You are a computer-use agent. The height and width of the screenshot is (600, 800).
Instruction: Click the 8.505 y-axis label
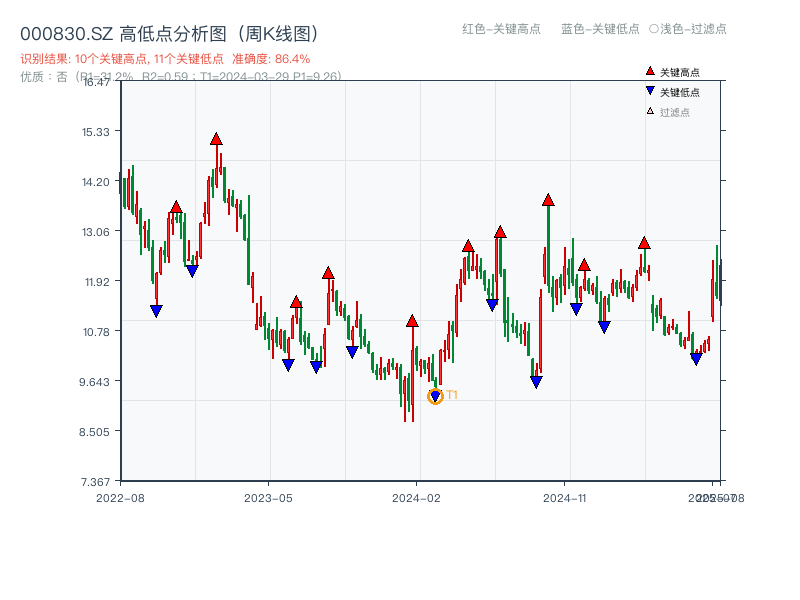94,432
